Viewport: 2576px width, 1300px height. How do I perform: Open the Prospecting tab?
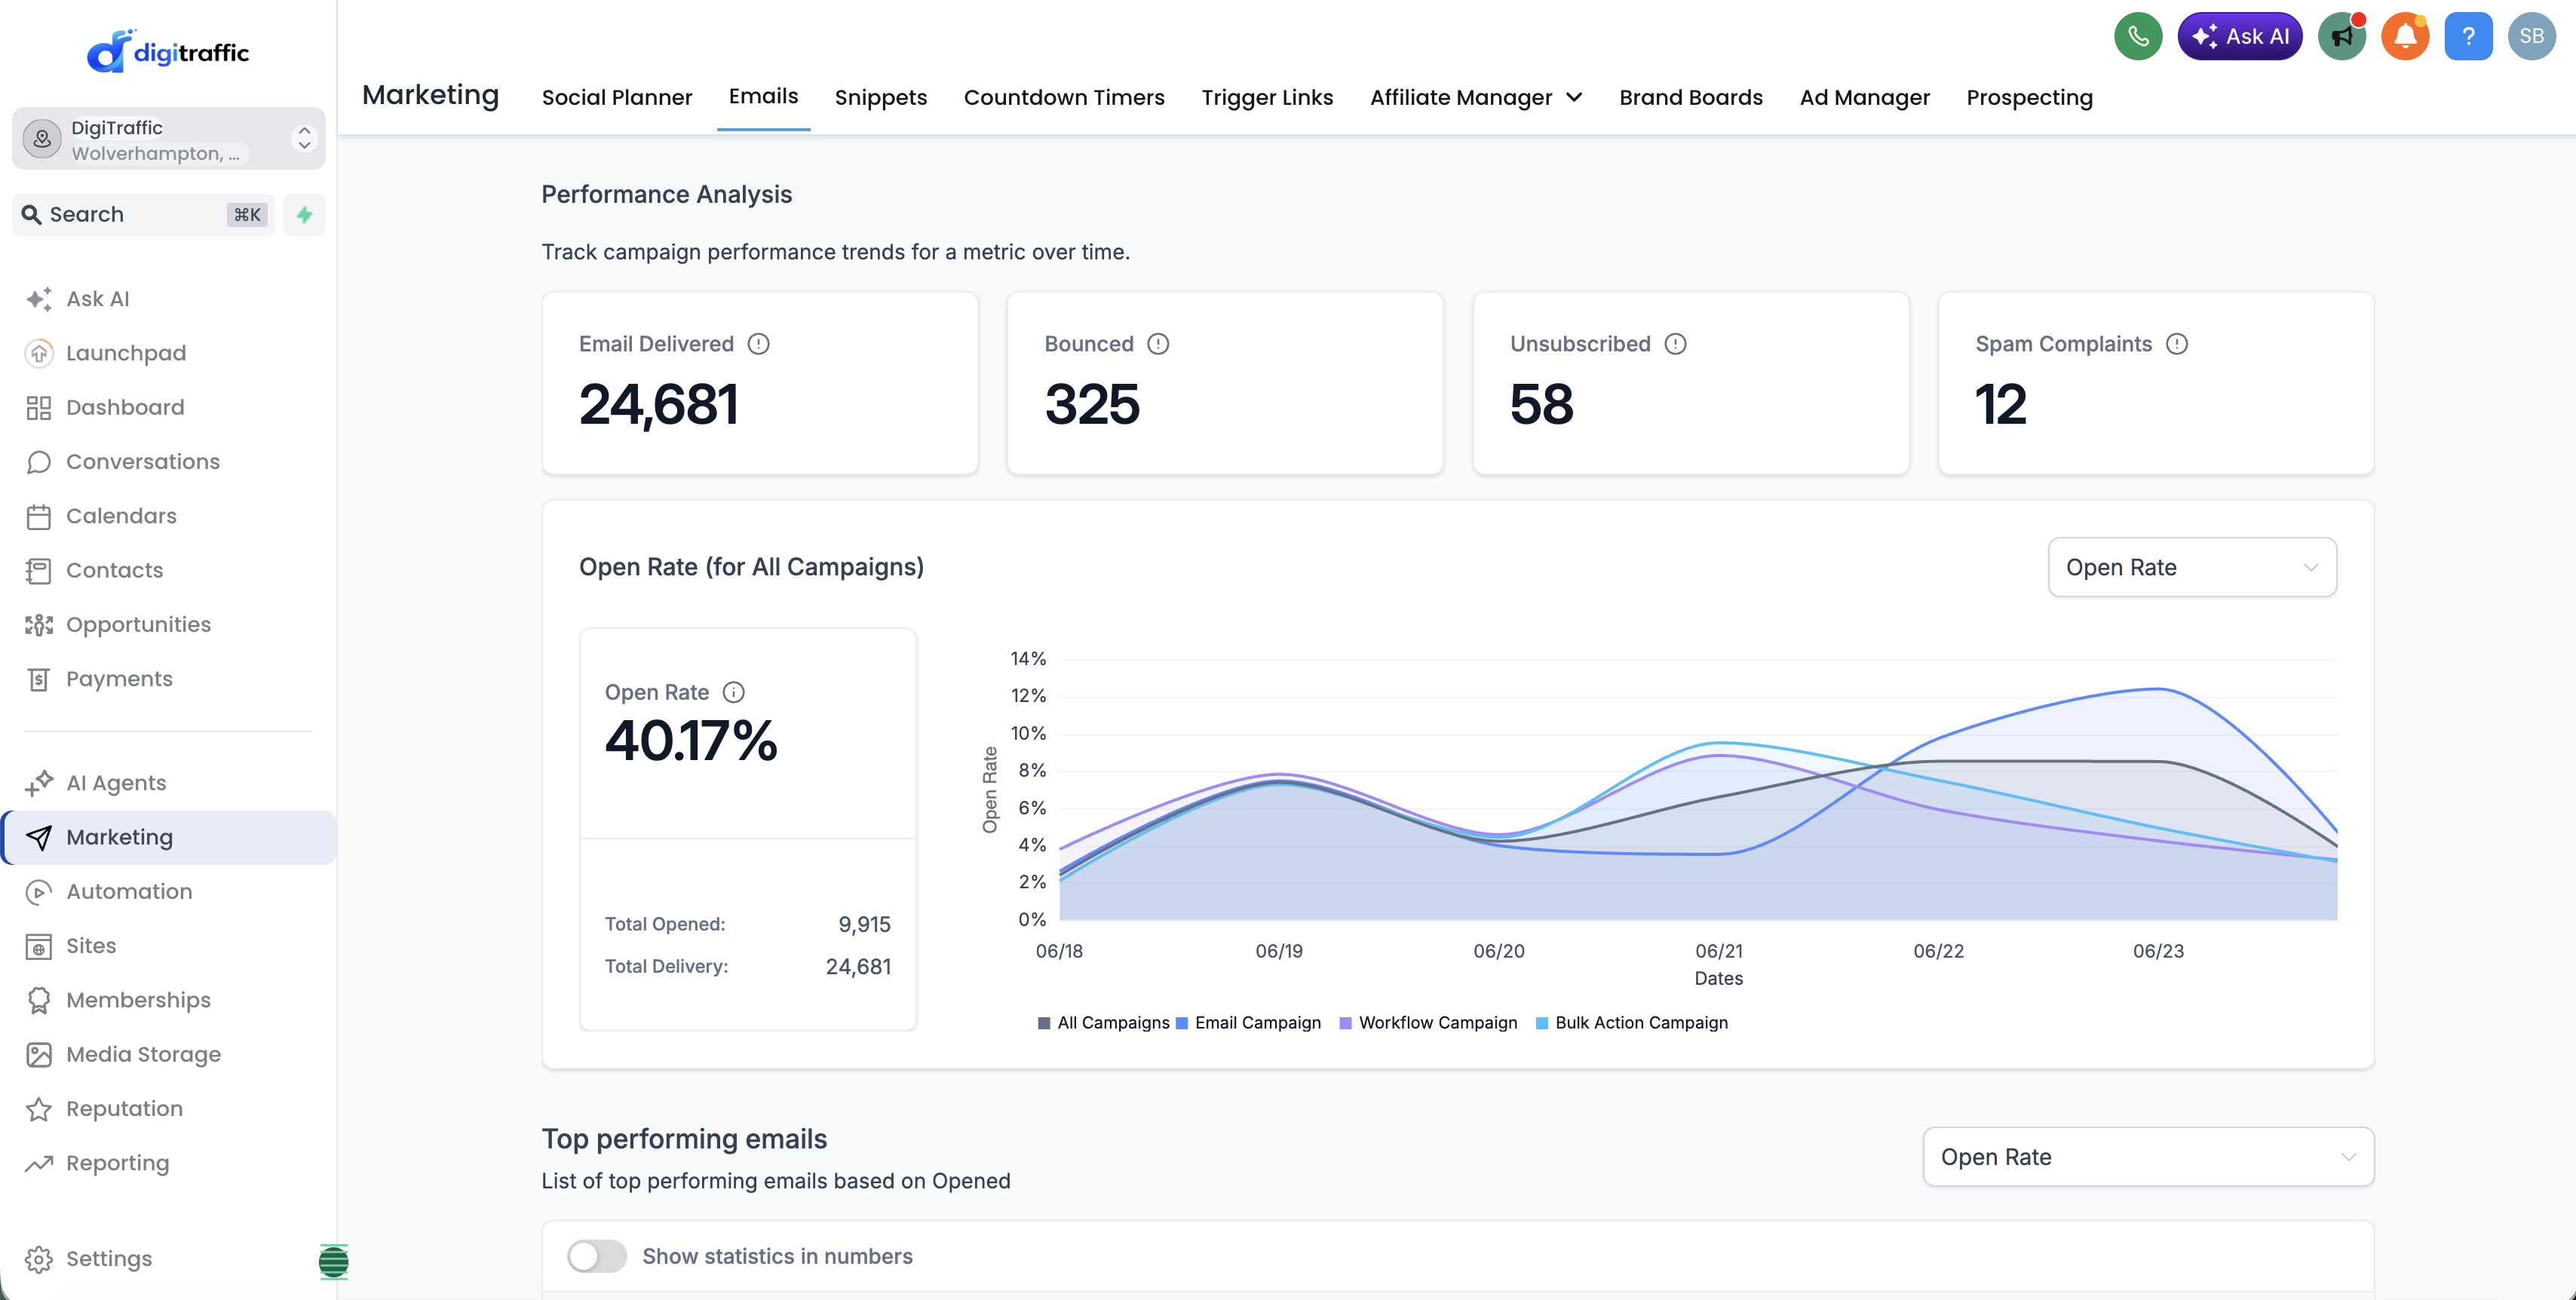pos(2029,97)
